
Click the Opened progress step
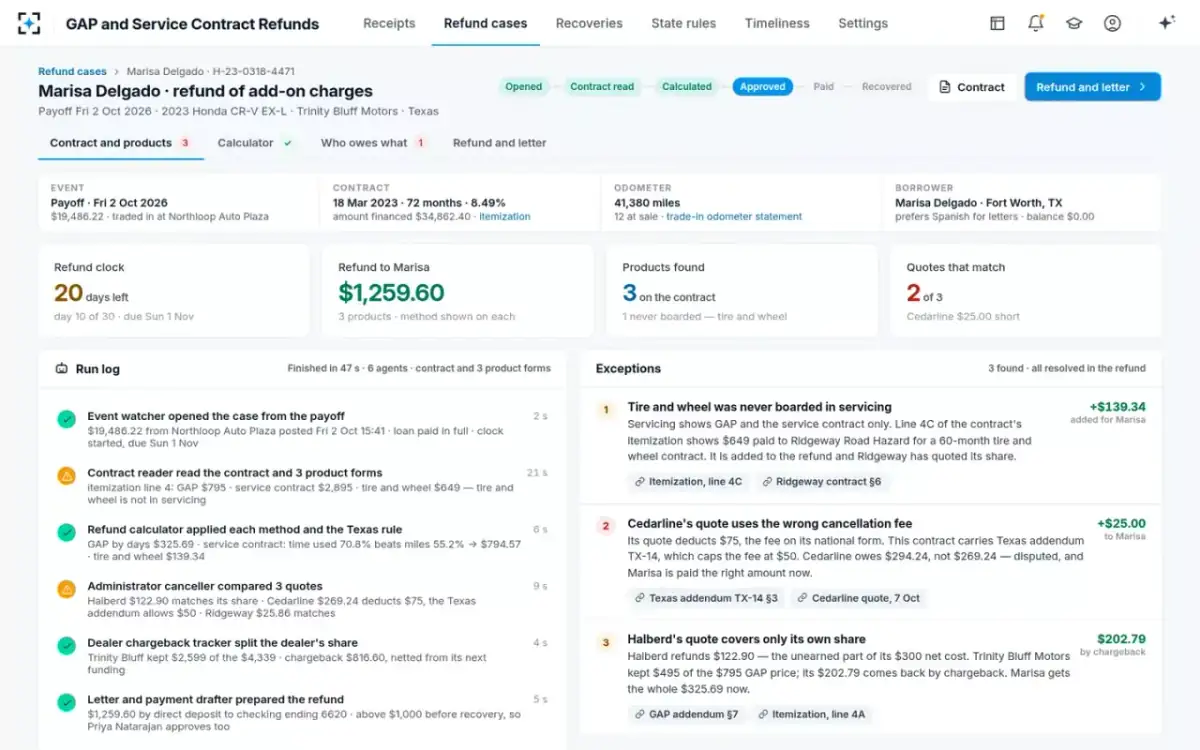(x=523, y=87)
